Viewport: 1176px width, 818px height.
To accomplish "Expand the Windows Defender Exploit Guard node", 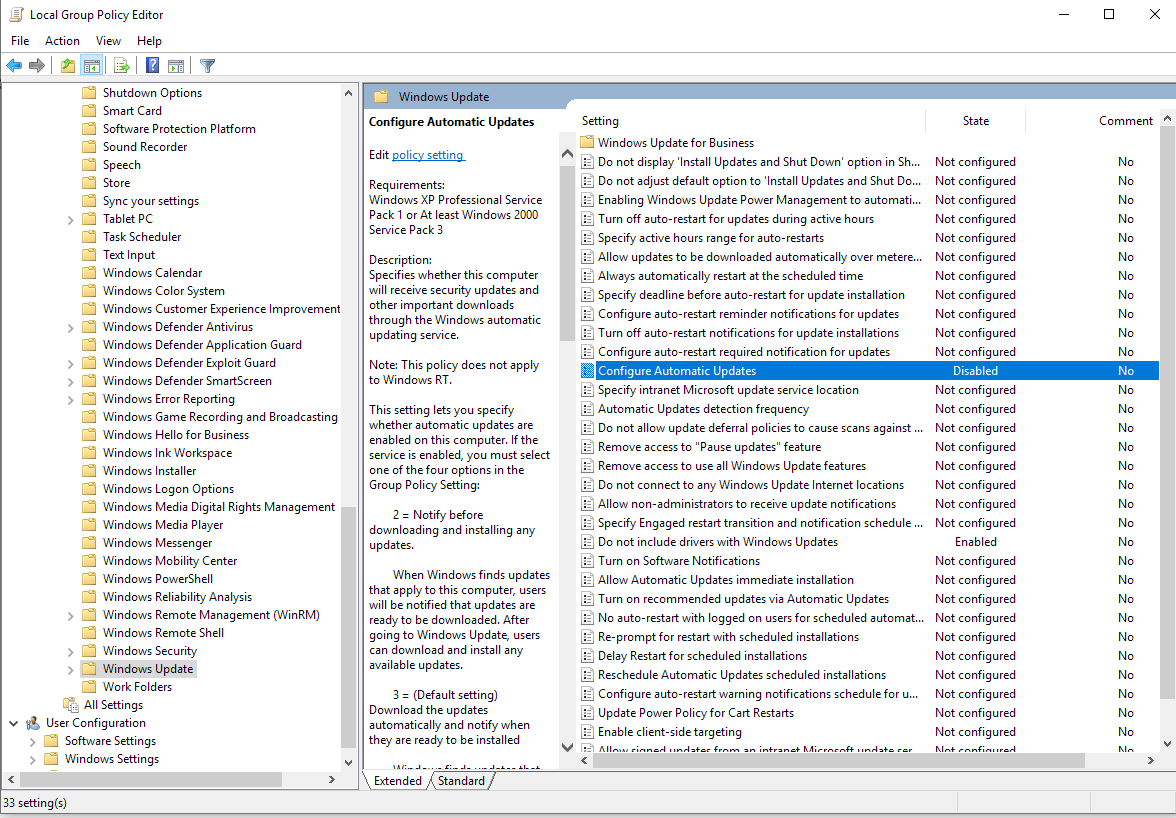I will [x=70, y=364].
